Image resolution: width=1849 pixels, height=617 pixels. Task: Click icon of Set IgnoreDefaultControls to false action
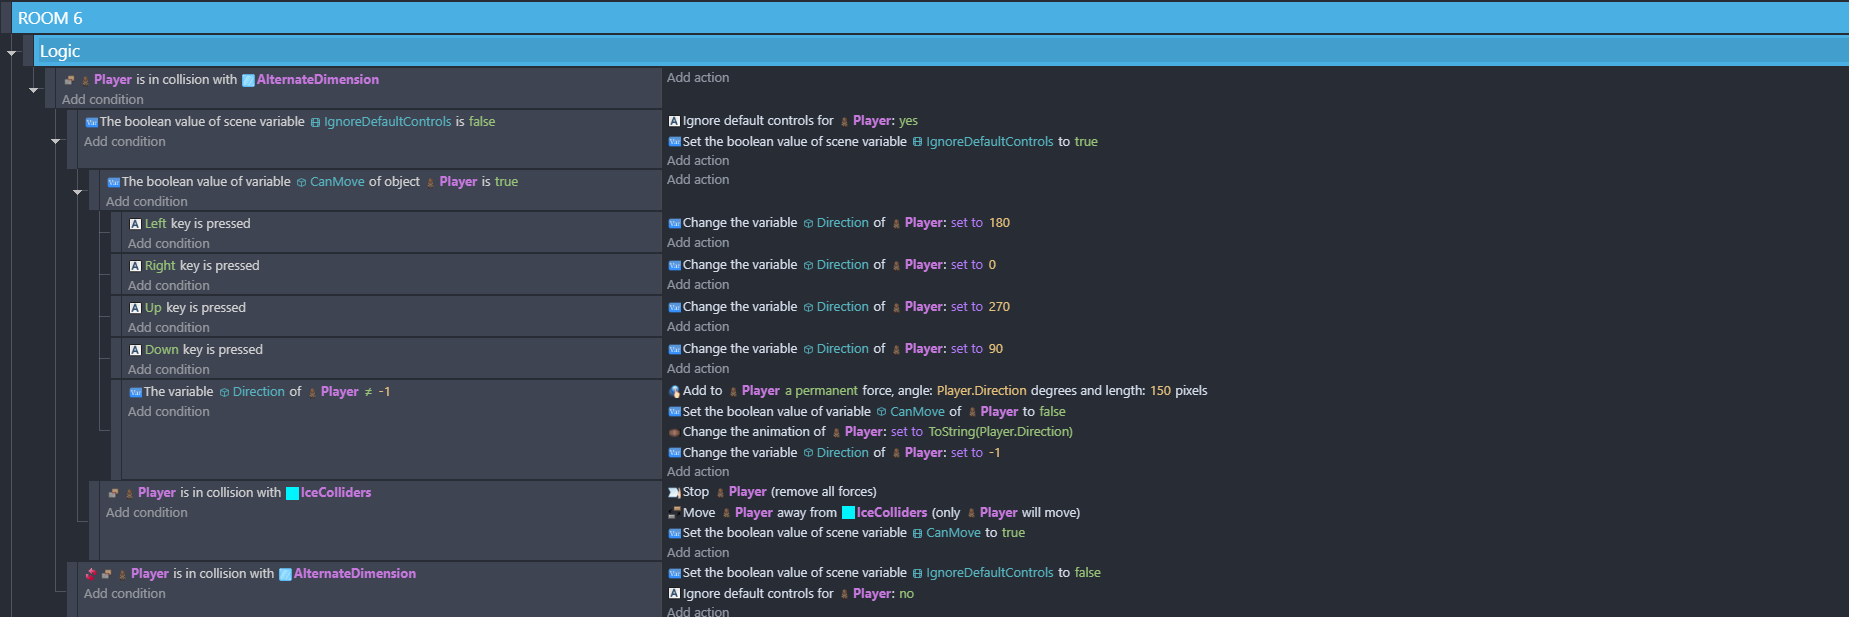pos(674,573)
